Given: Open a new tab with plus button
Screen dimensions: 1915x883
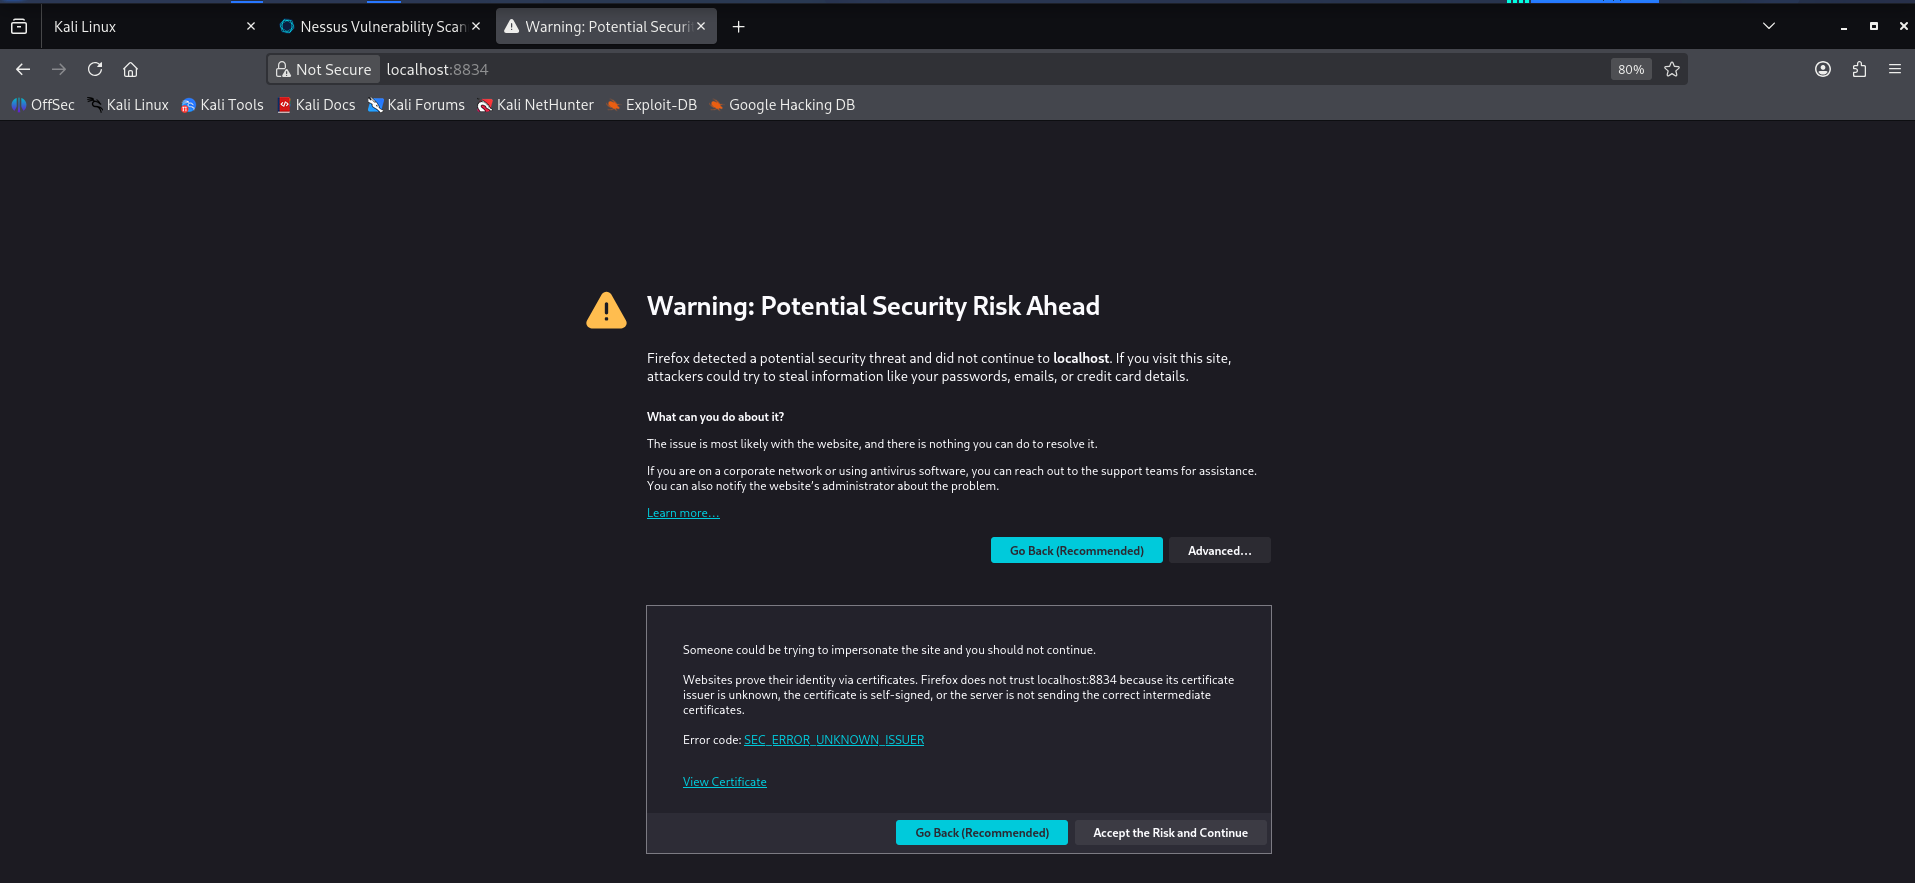Looking at the screenshot, I should 738,27.
